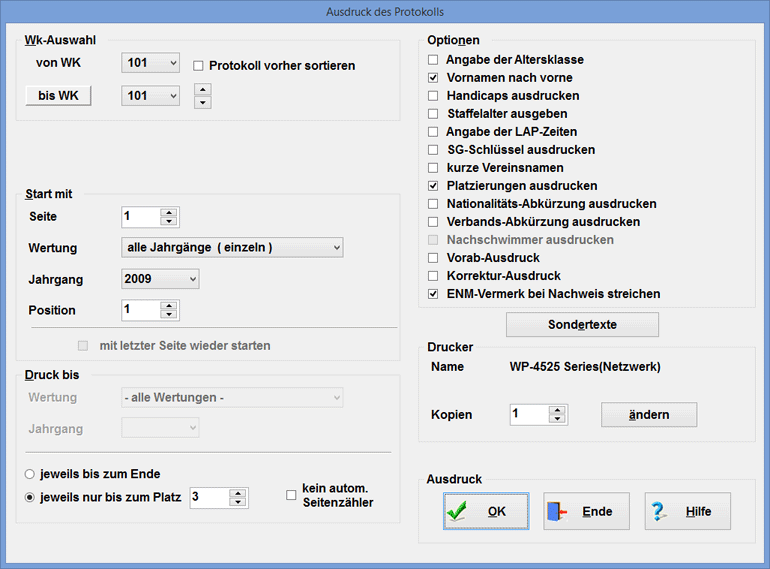This screenshot has height=569, width=770.
Task: Click into the Kopien count field
Action: tap(529, 414)
